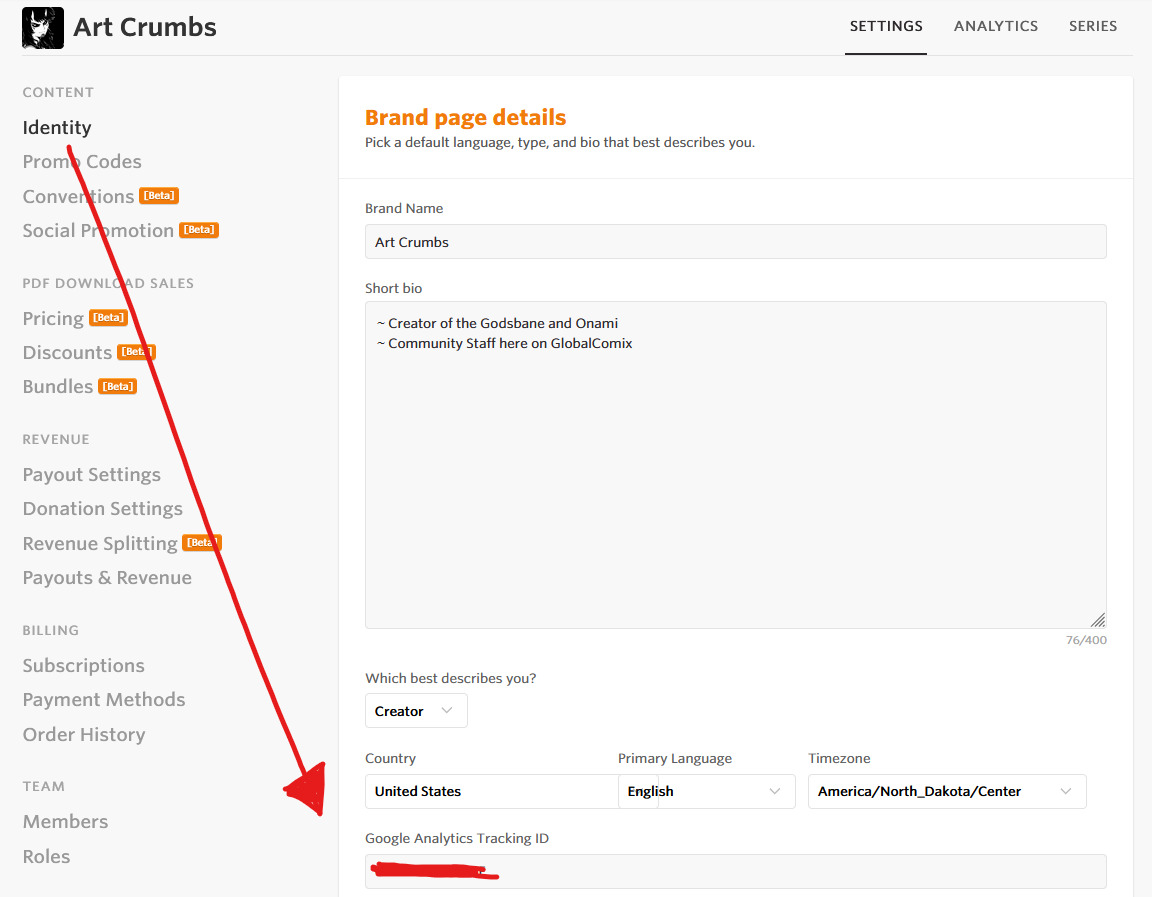Go to Conventions settings
Screen dimensions: 1152x897
coord(78,196)
